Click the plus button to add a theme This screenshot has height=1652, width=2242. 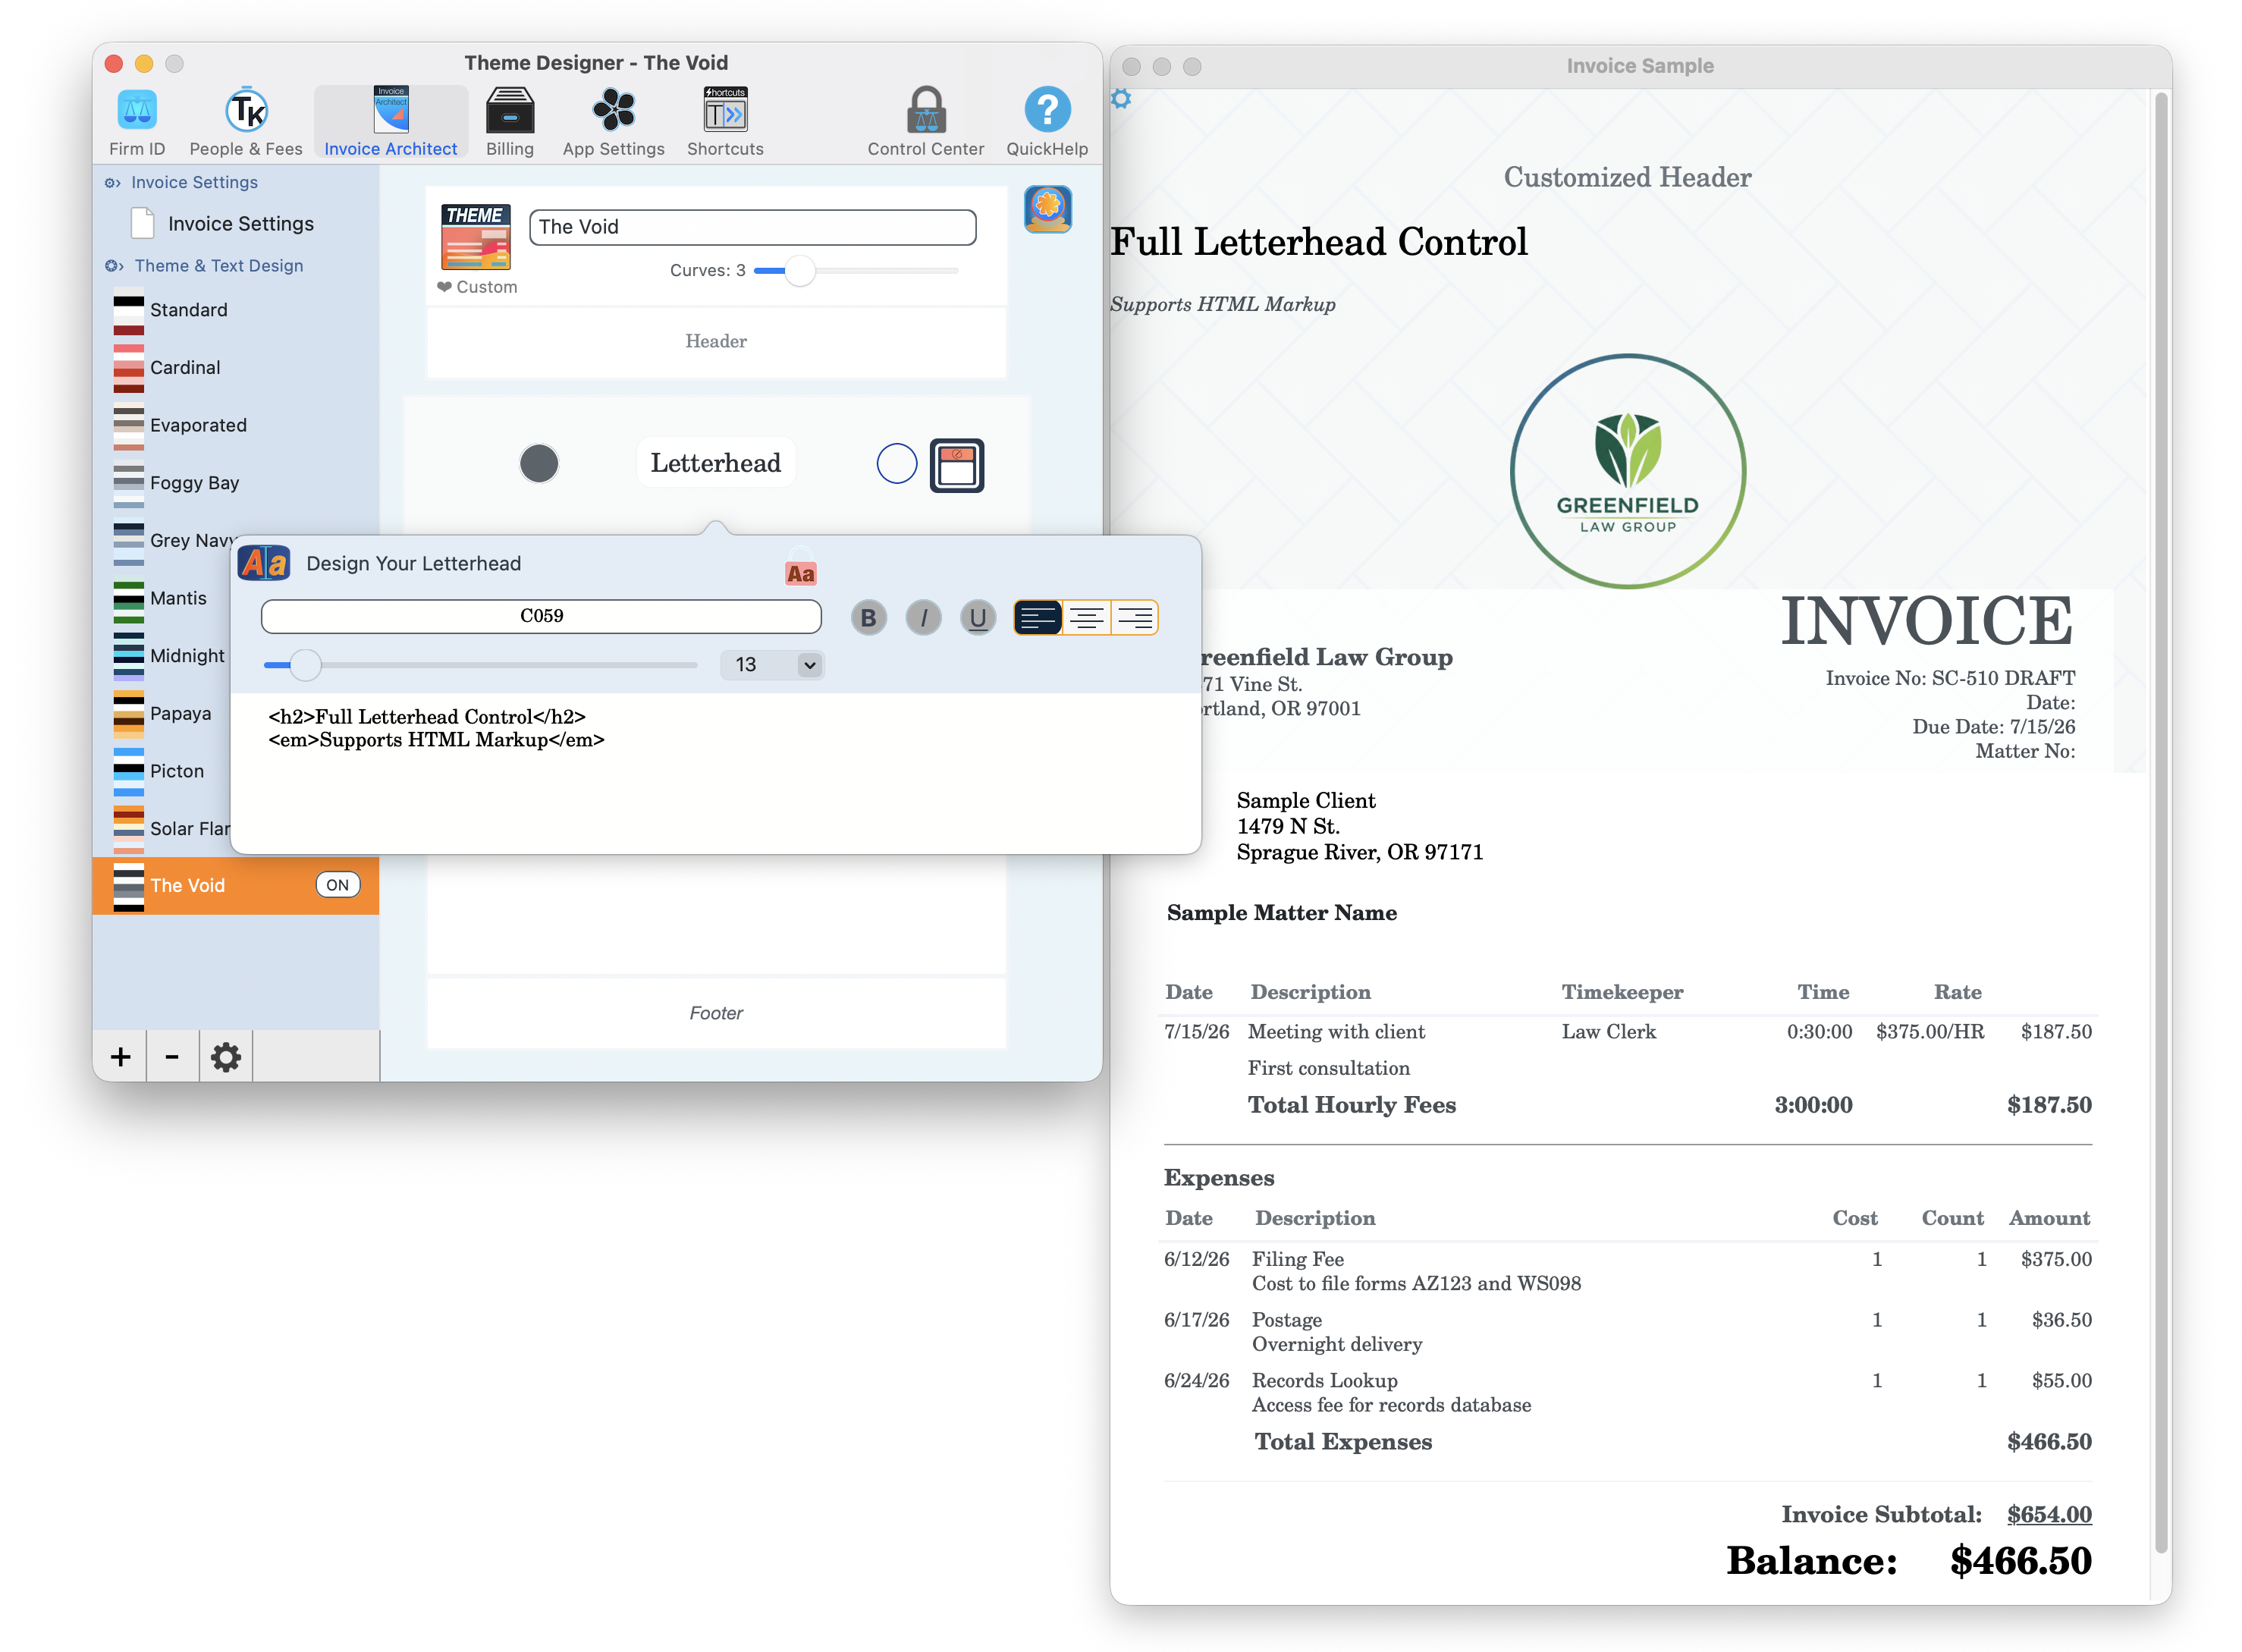pos(120,1057)
